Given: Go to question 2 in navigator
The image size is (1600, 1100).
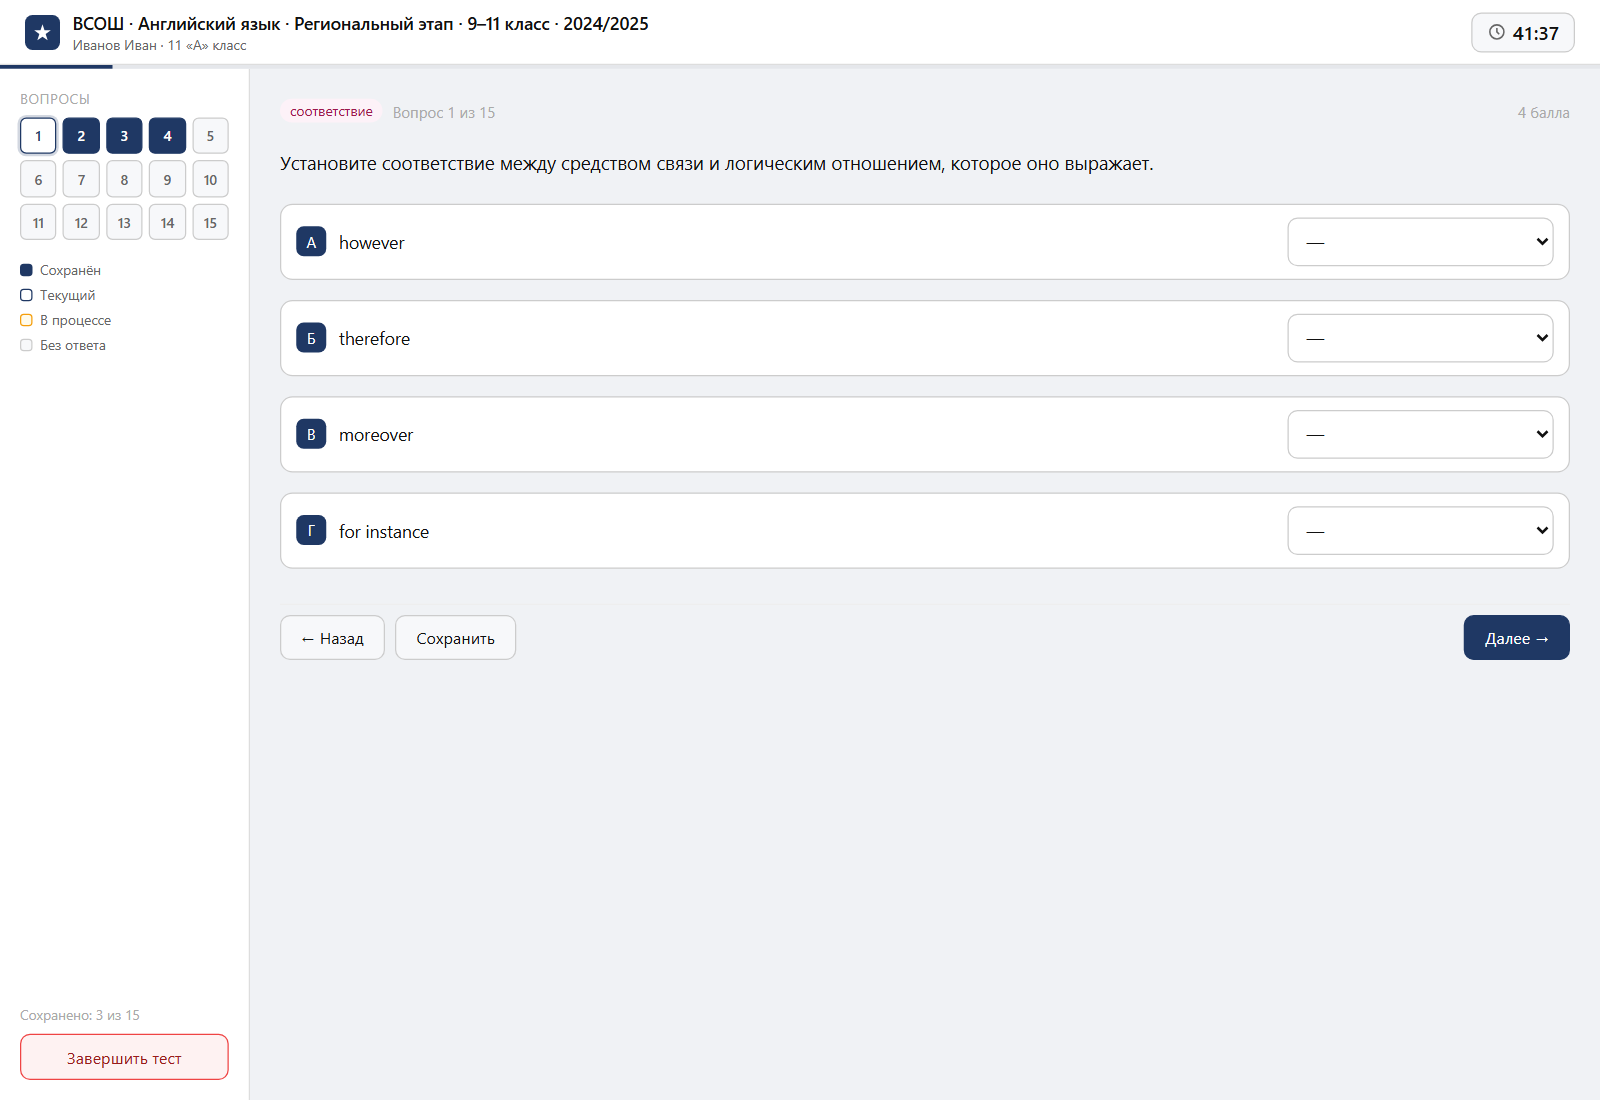Looking at the screenshot, I should coord(81,136).
